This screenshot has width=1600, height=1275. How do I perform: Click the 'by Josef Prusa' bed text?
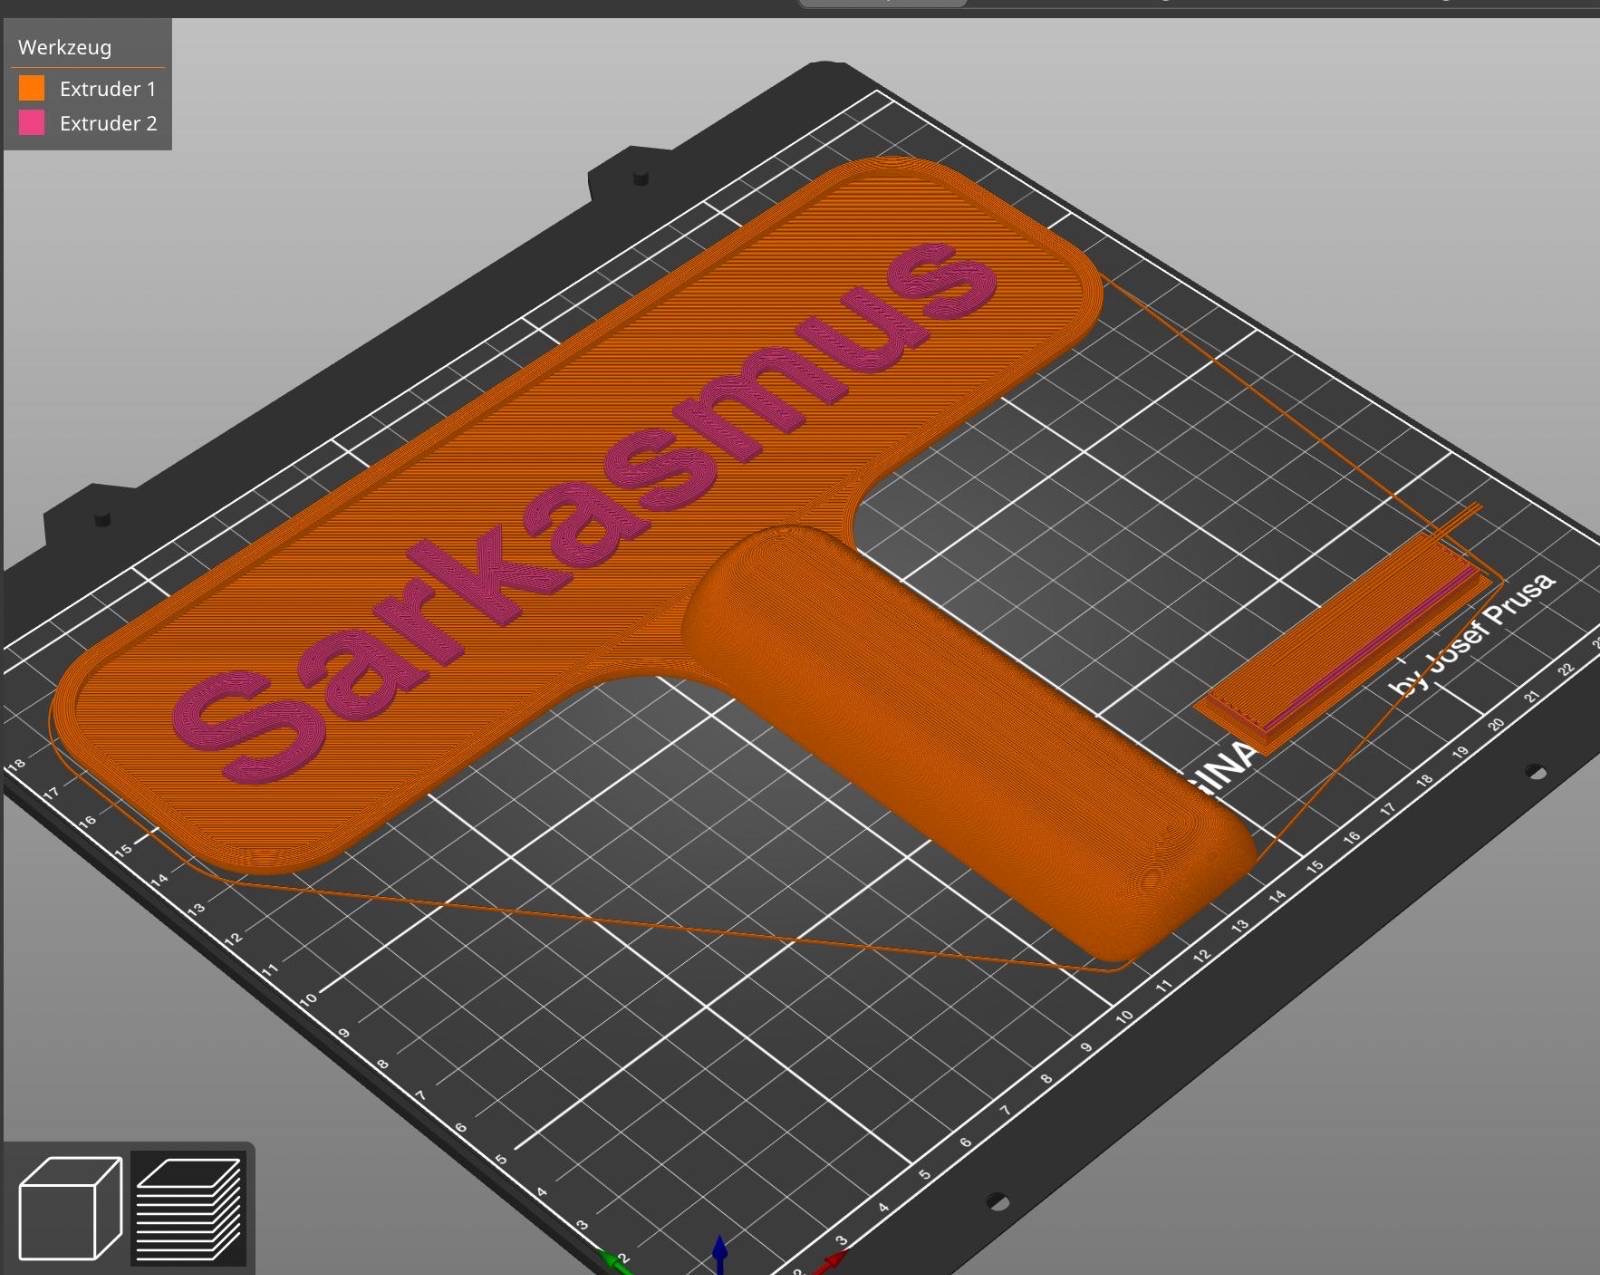(x=1472, y=634)
